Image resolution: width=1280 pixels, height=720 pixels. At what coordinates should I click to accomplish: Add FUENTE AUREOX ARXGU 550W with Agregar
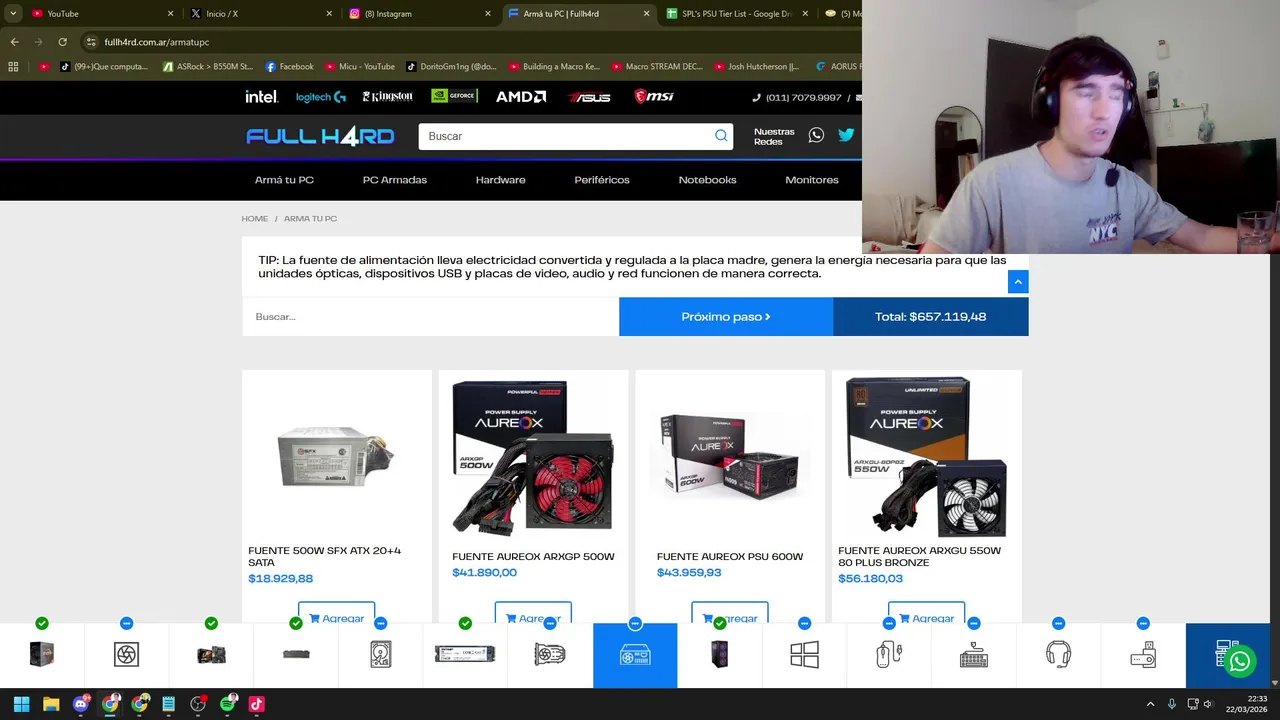click(926, 618)
